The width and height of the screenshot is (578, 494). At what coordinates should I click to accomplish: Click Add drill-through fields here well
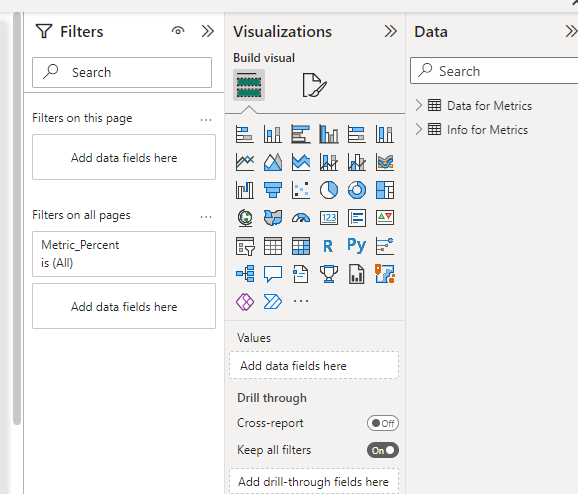(314, 481)
